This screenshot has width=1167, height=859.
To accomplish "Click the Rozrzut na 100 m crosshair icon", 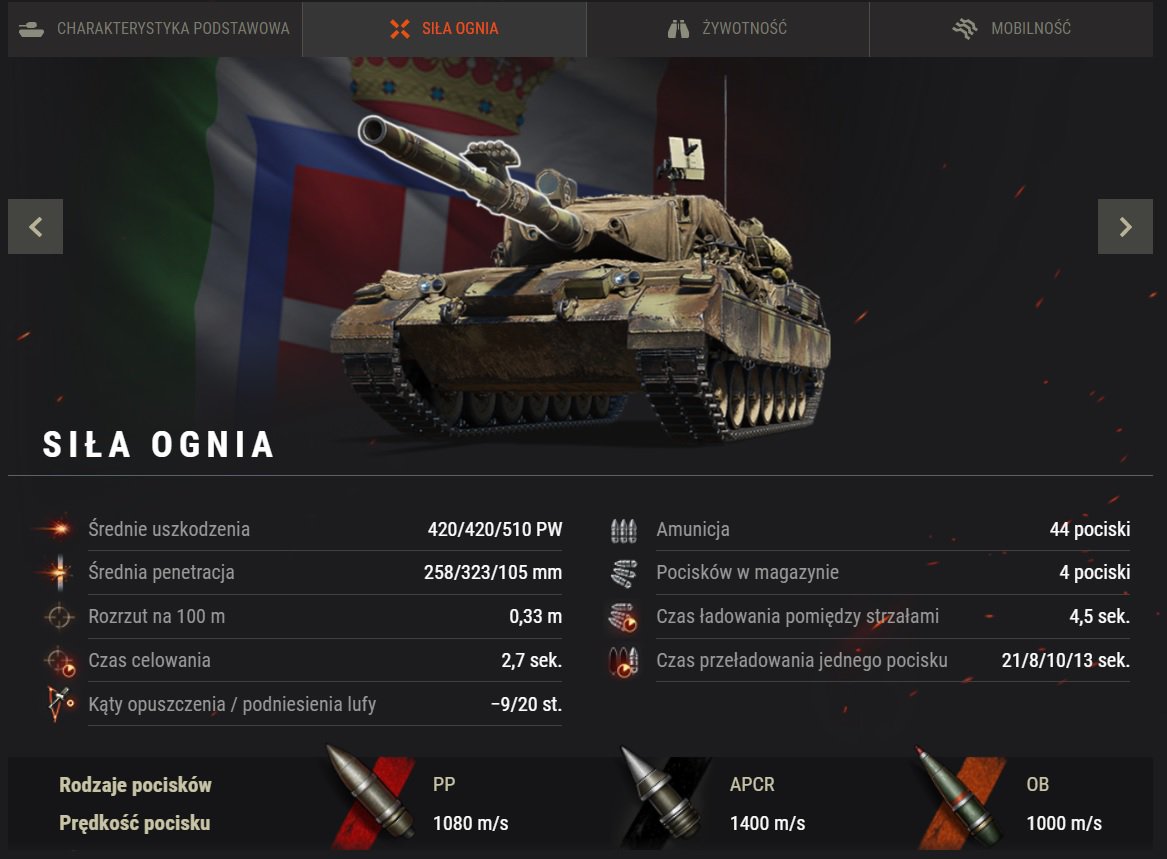I will tap(59, 617).
